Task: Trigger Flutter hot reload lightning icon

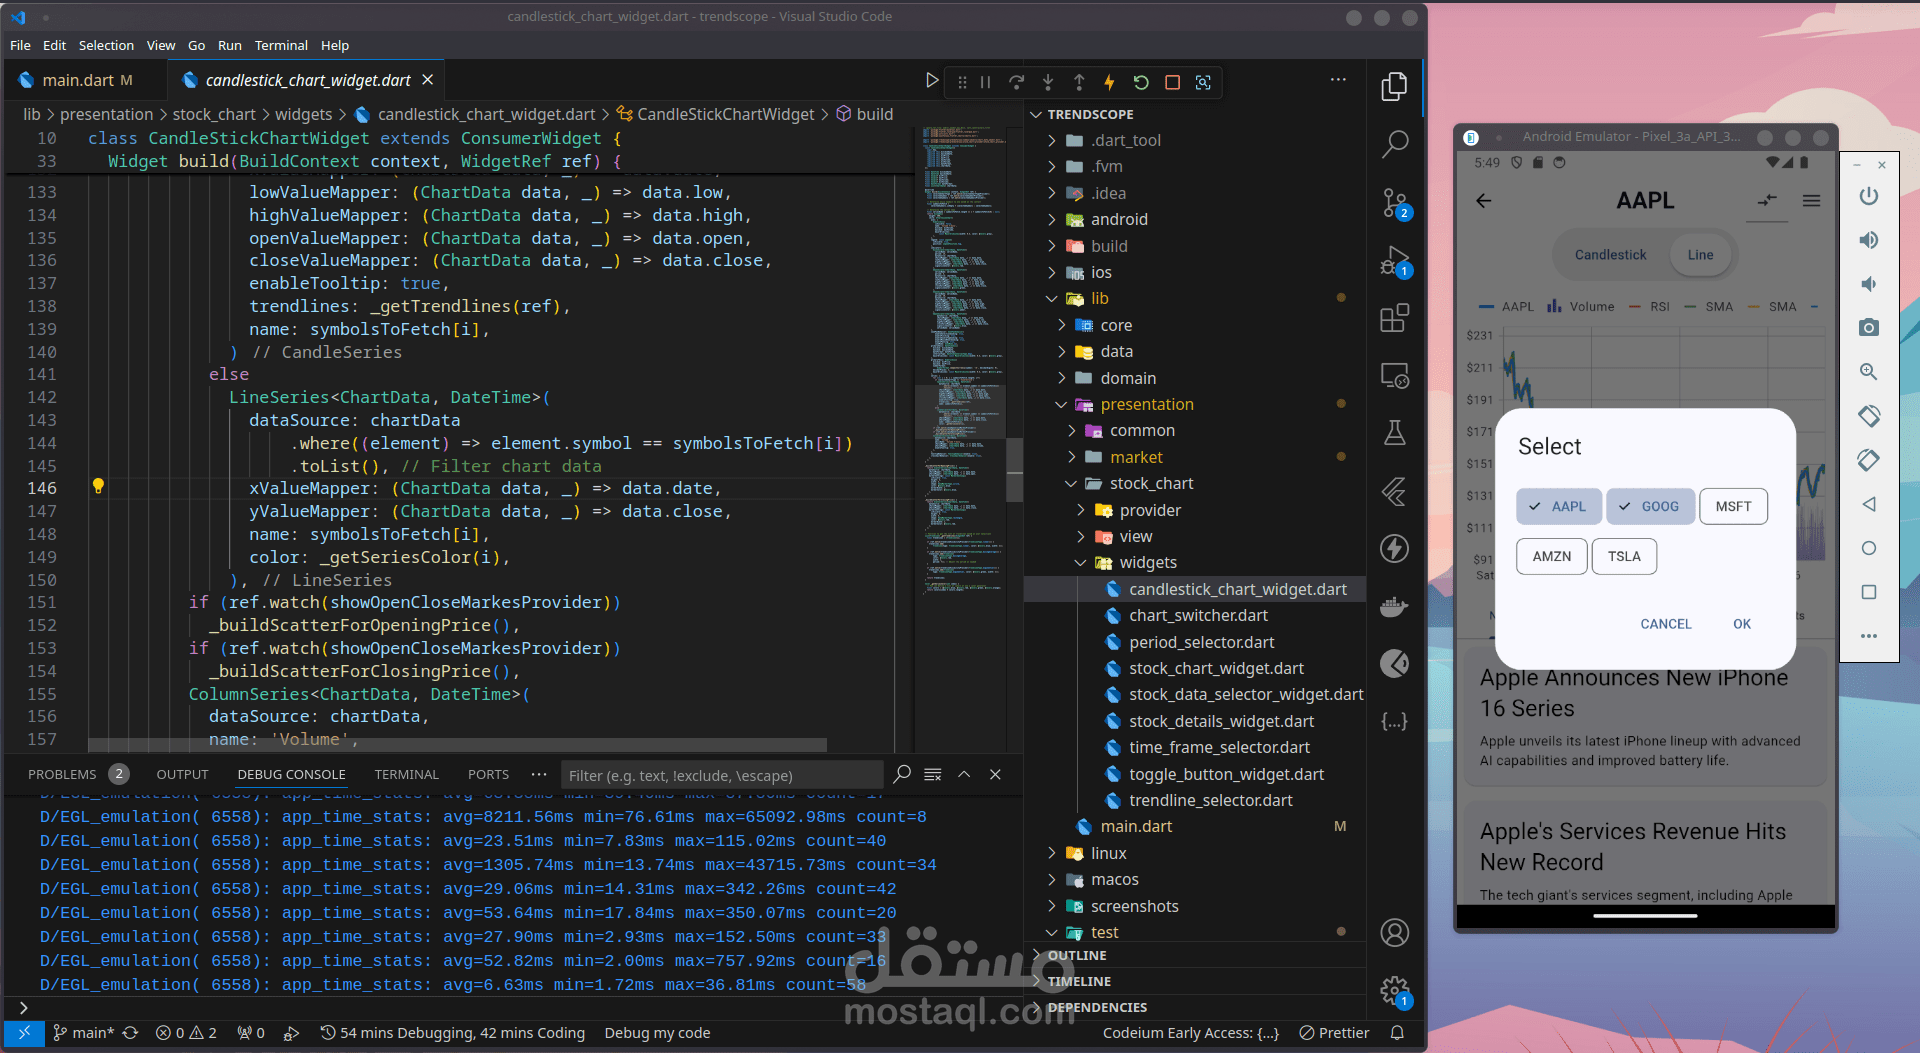Action: [1109, 82]
